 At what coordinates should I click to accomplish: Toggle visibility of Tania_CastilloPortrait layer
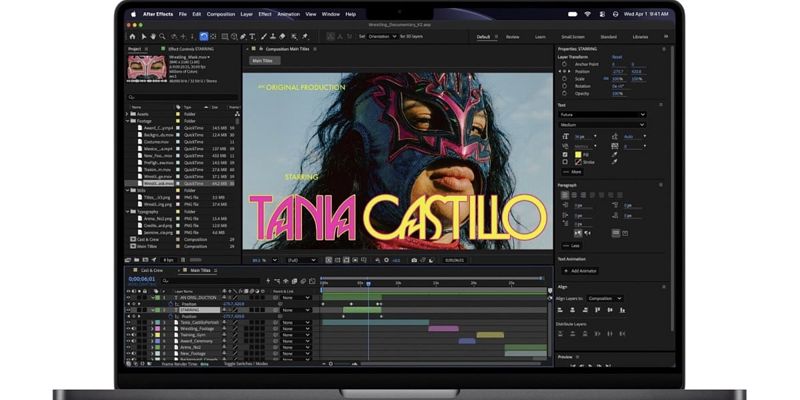(129, 322)
